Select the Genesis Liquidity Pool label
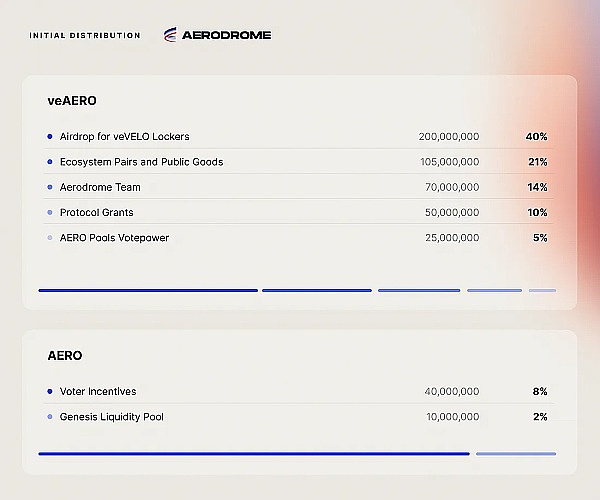600x500 pixels. coord(111,417)
